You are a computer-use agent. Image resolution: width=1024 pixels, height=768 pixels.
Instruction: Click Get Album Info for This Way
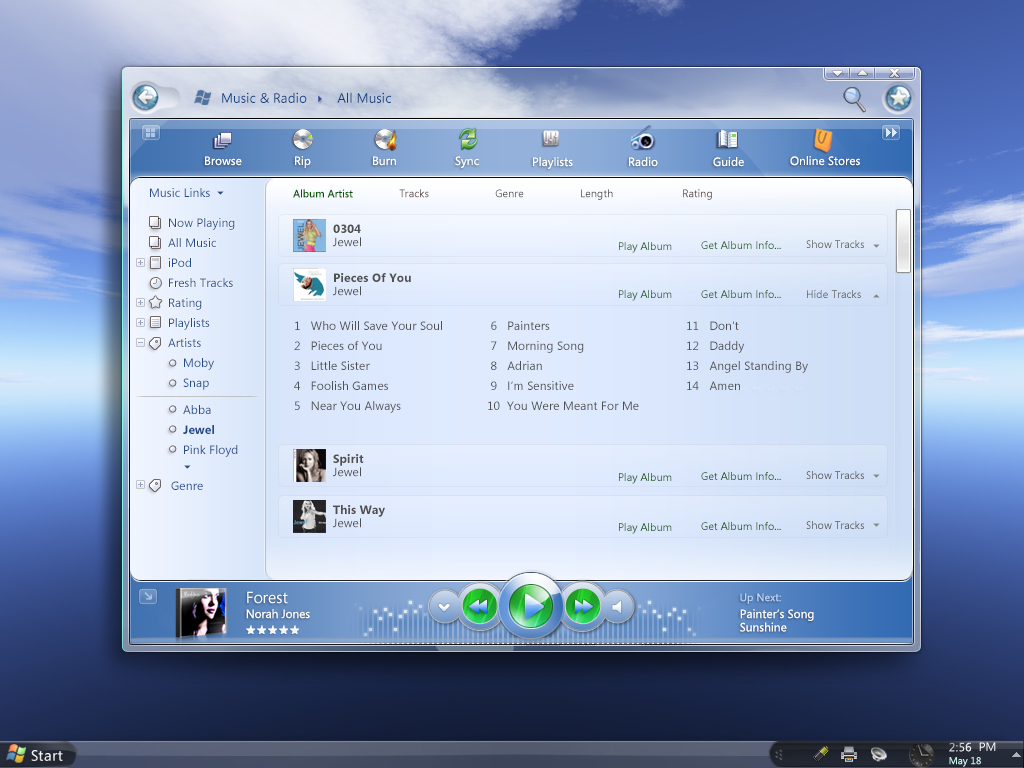tap(741, 526)
